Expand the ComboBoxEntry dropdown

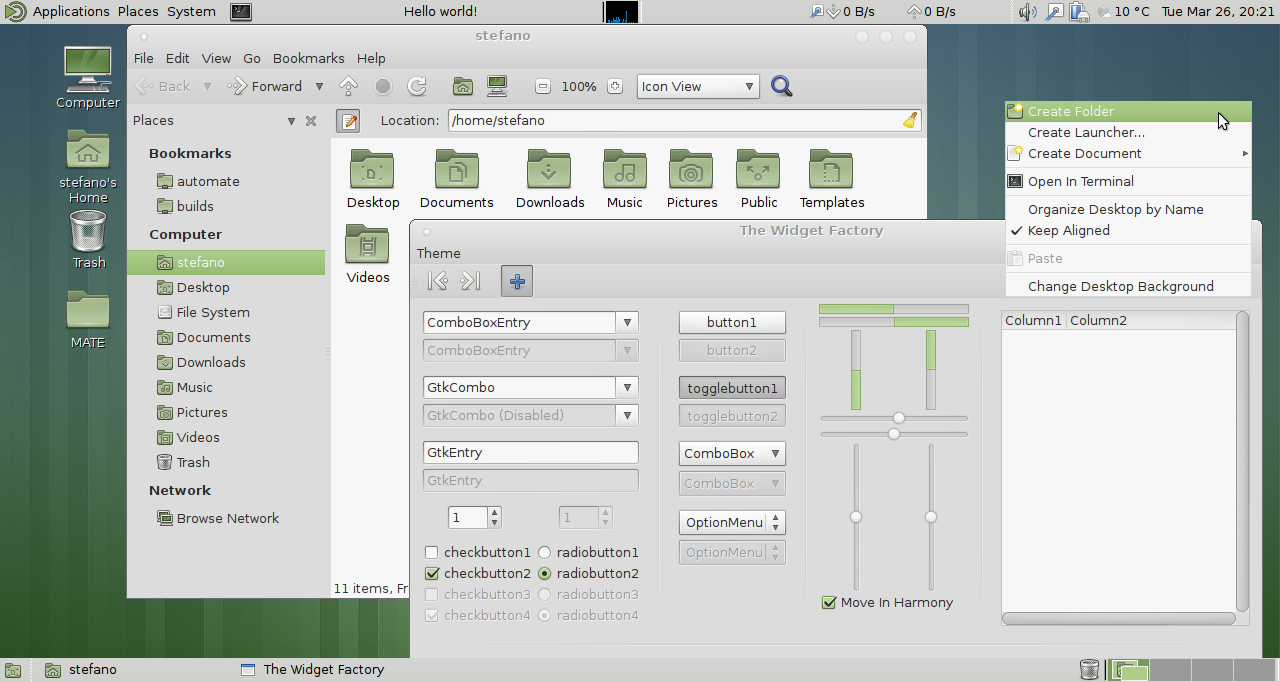tap(627, 322)
